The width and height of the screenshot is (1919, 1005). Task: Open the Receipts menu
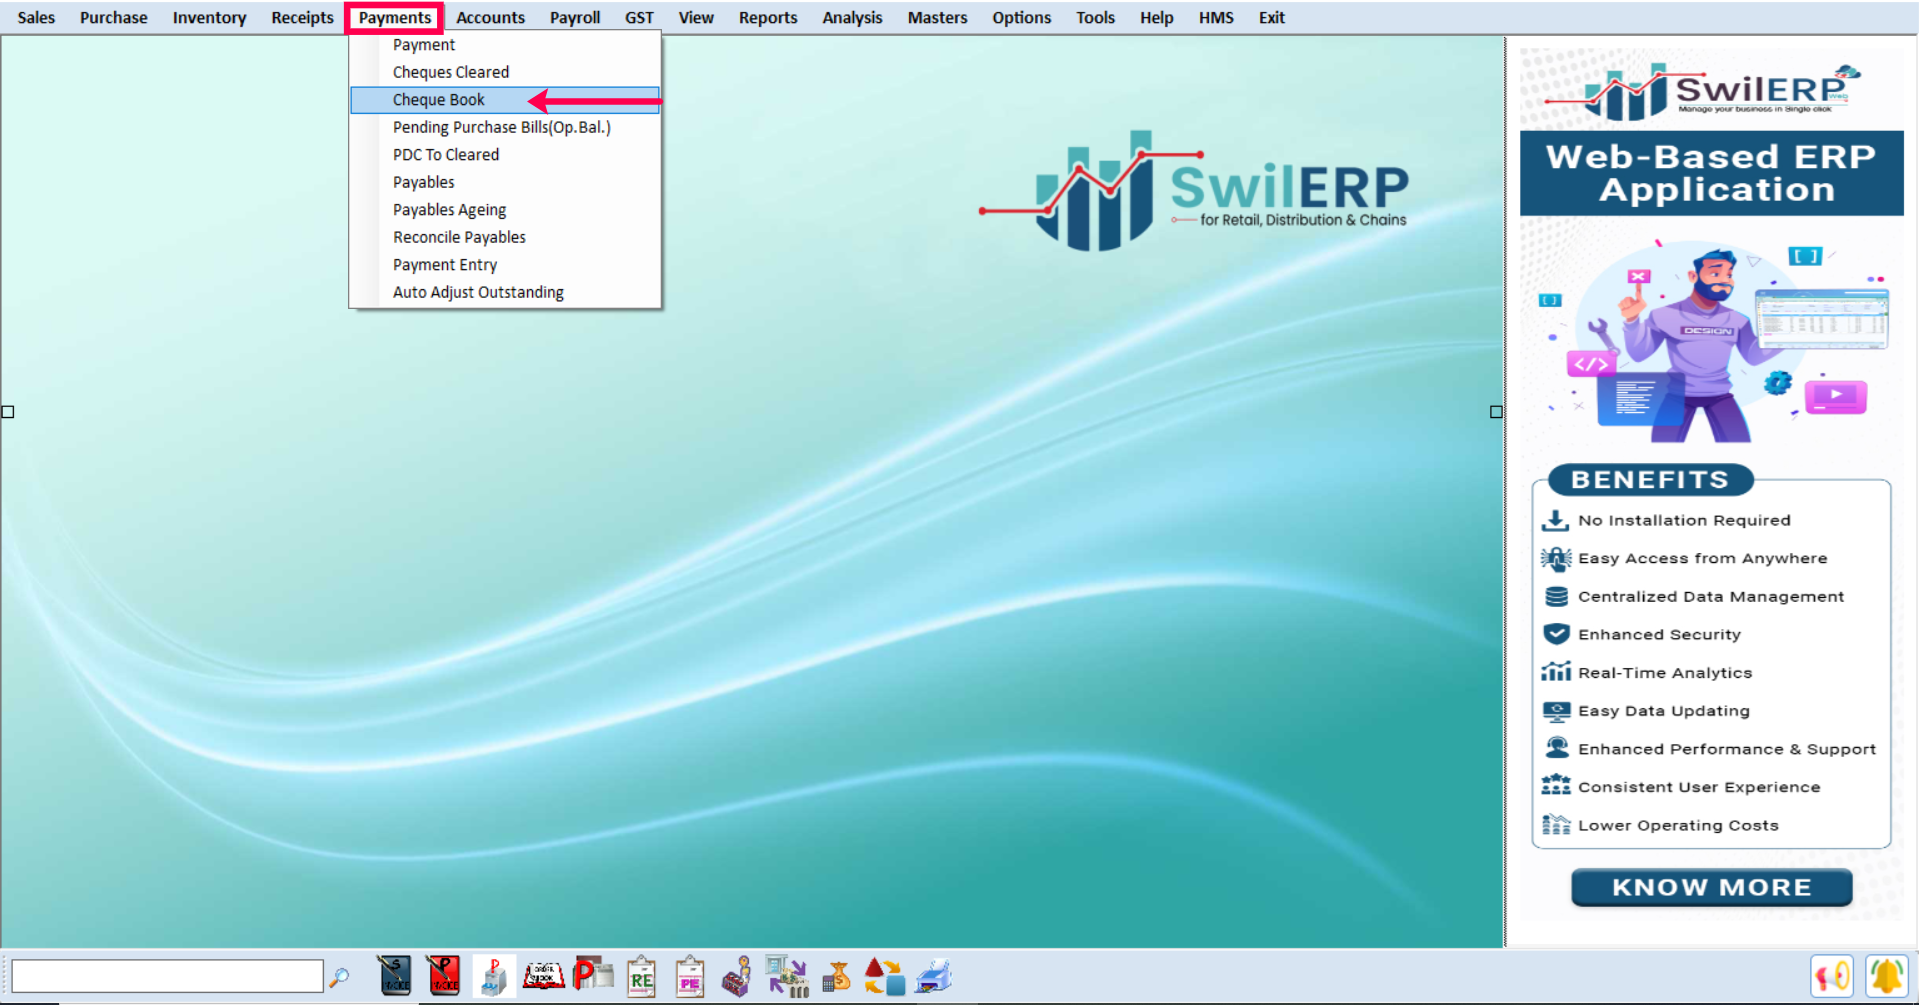pos(302,17)
